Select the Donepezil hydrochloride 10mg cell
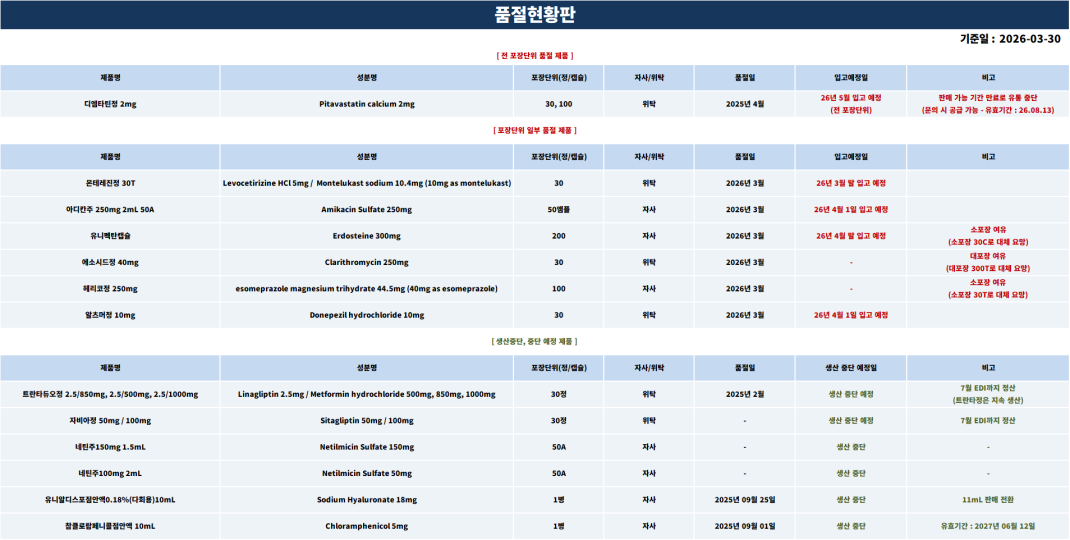 click(x=366, y=315)
